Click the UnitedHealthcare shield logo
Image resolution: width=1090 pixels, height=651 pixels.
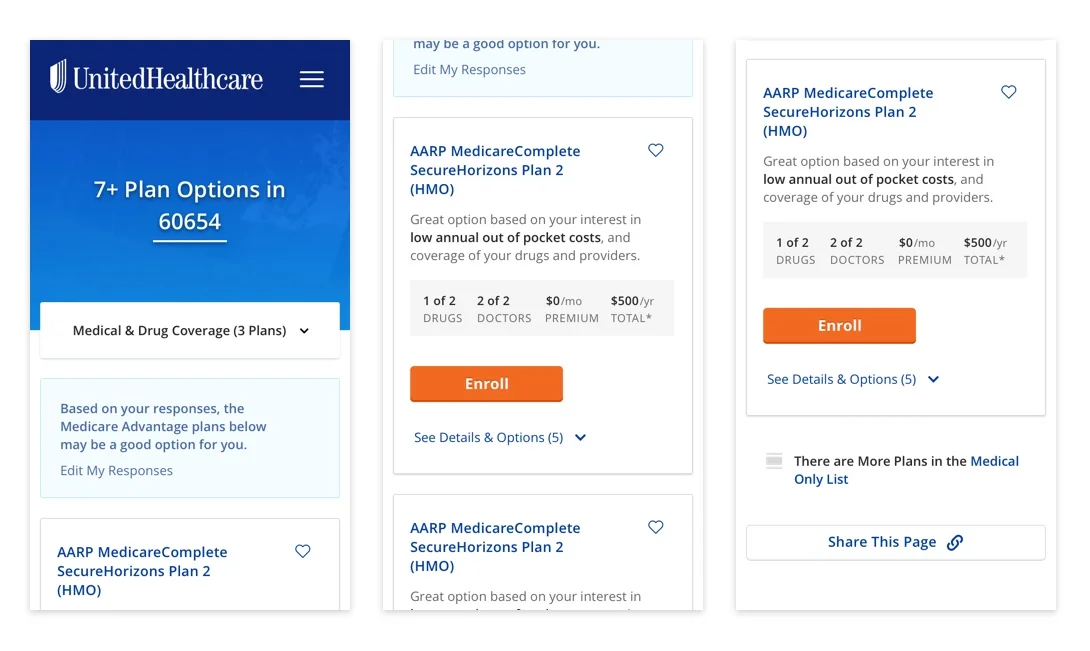click(58, 76)
